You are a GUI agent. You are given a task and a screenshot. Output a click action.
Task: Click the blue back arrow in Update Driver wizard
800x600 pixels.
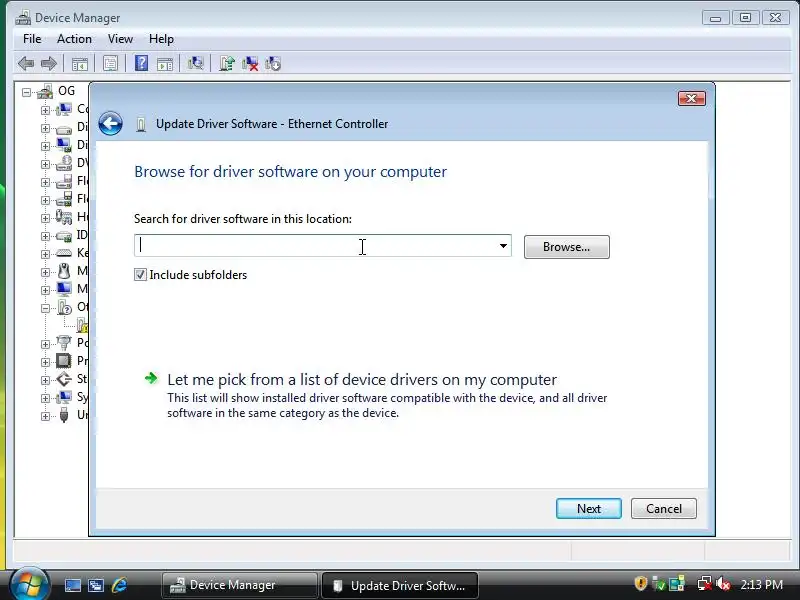[110, 123]
